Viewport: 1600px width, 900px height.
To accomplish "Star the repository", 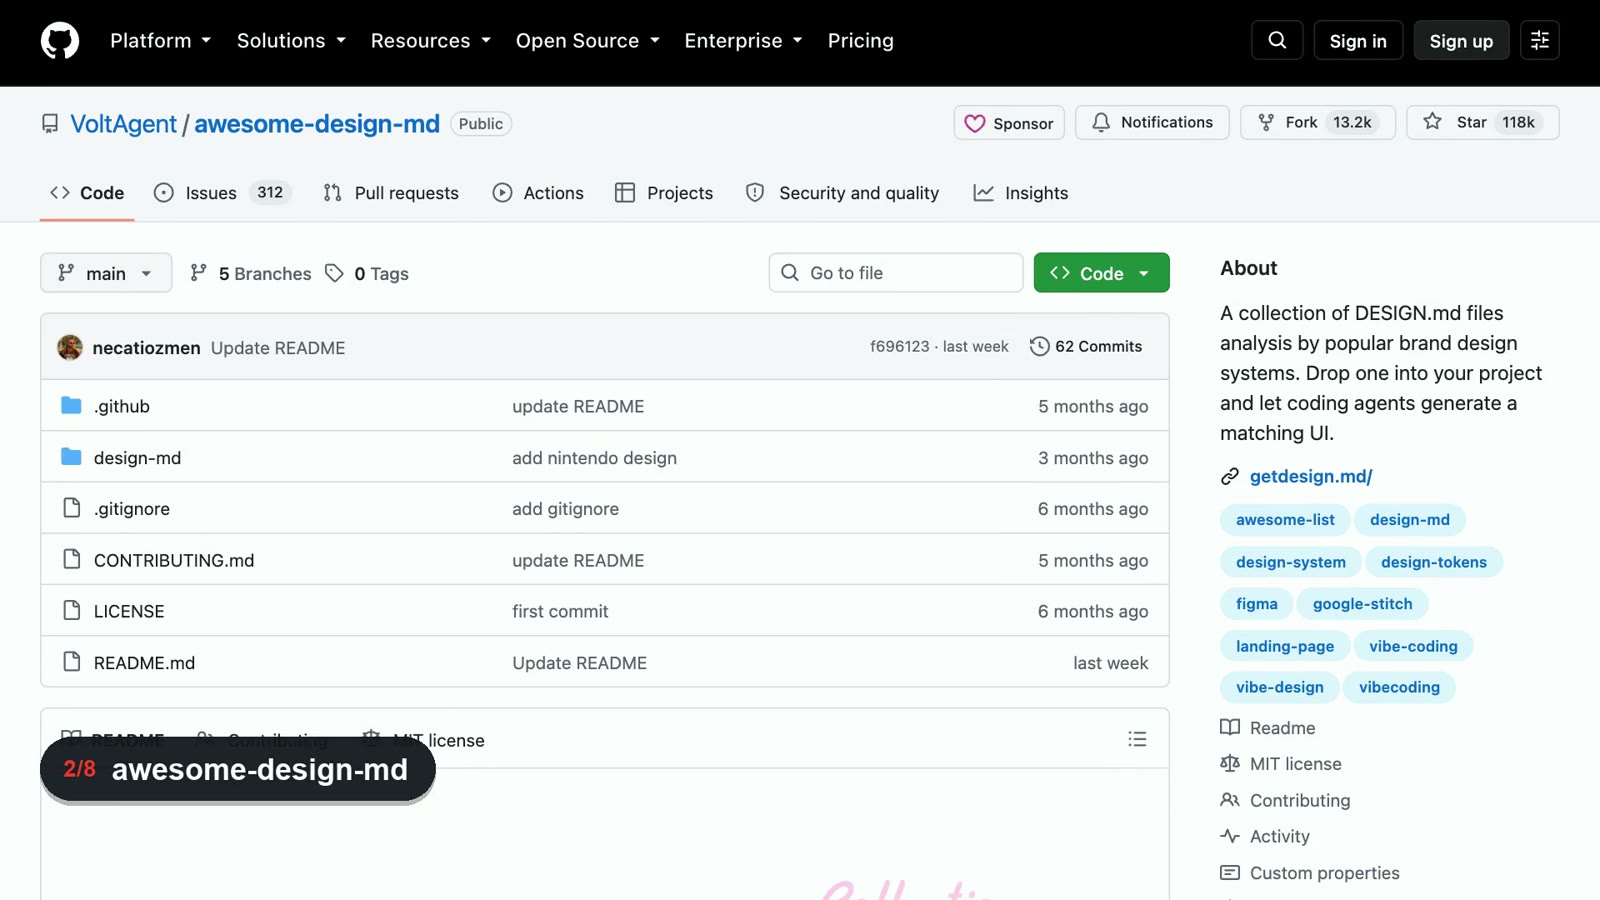I will [1482, 122].
